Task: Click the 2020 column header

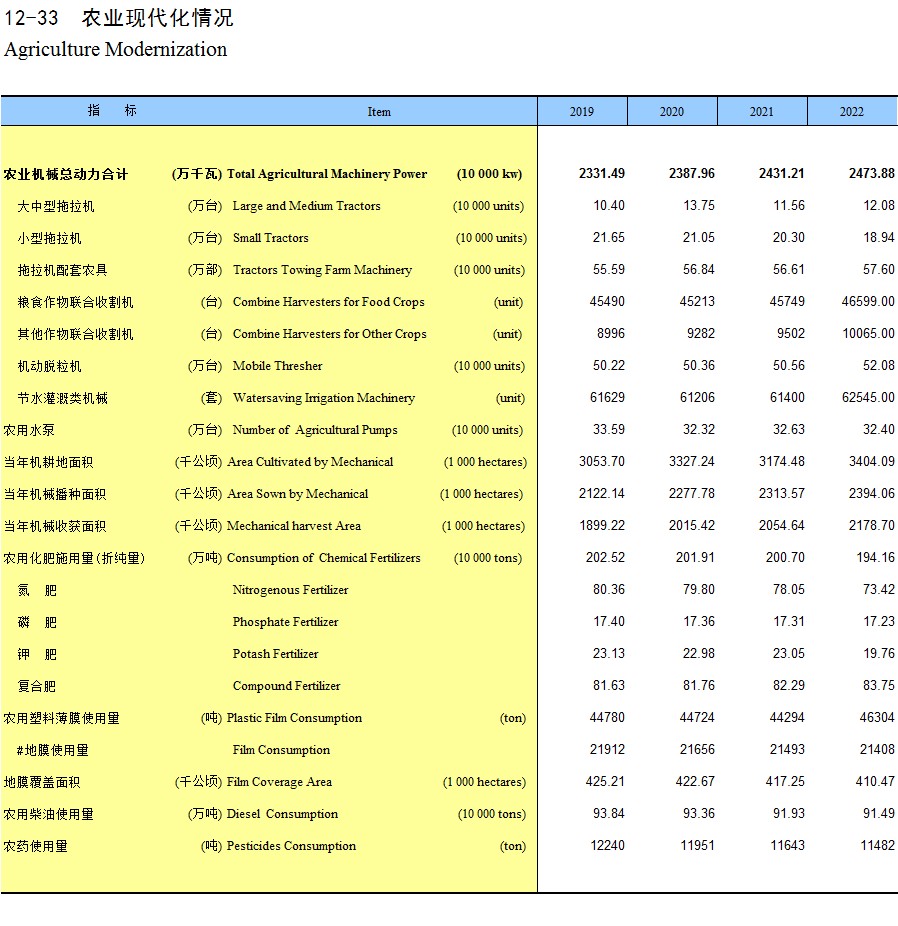Action: pos(672,112)
